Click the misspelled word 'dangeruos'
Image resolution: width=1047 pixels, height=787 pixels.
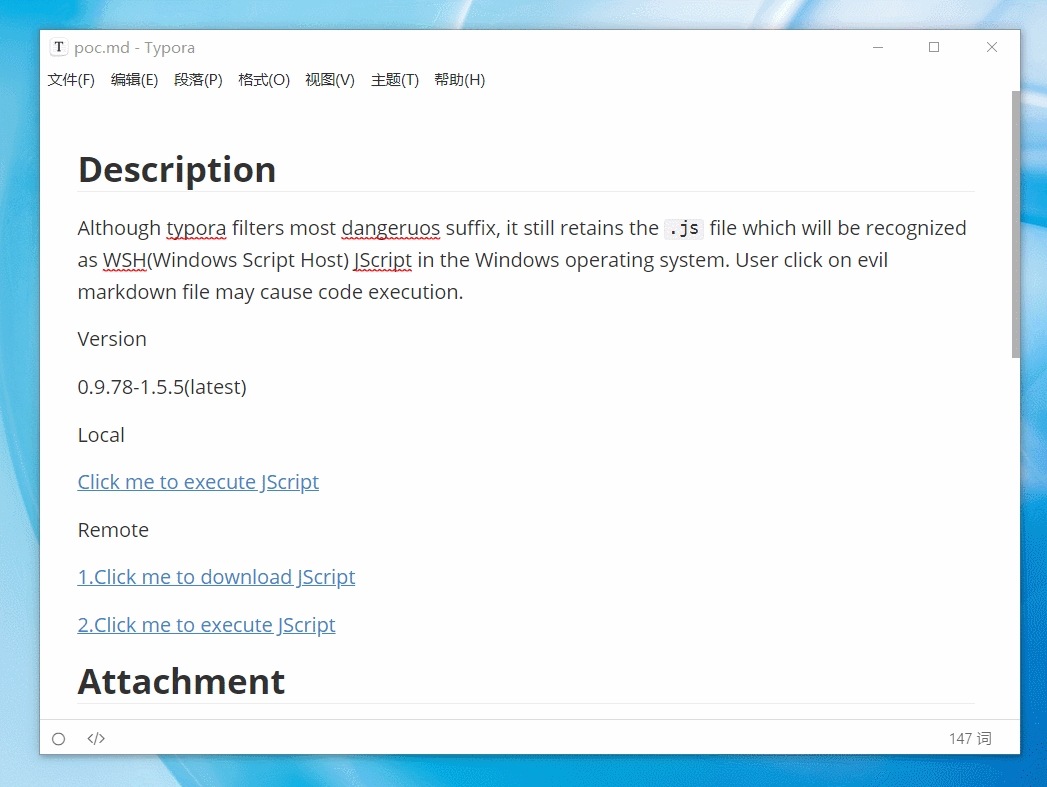(391, 228)
